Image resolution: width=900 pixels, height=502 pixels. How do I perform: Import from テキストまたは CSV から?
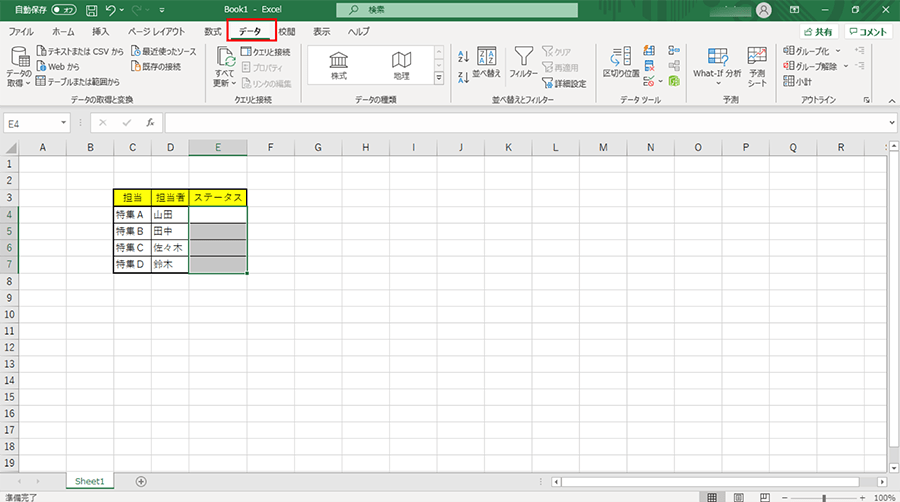80,52
